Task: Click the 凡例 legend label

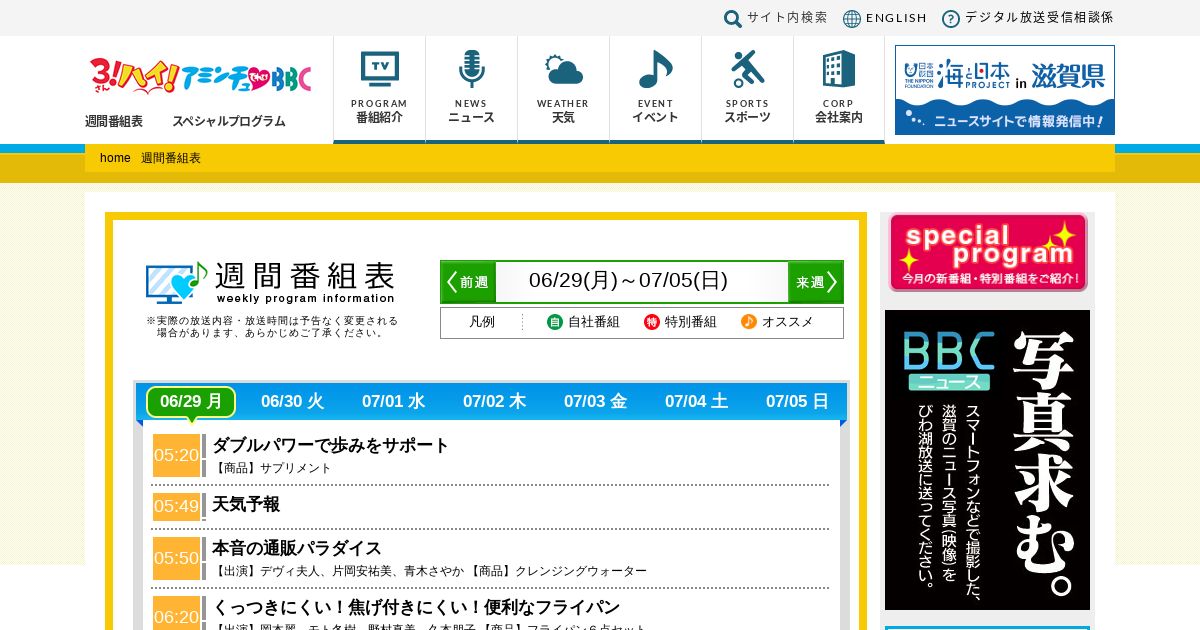Action: (482, 322)
